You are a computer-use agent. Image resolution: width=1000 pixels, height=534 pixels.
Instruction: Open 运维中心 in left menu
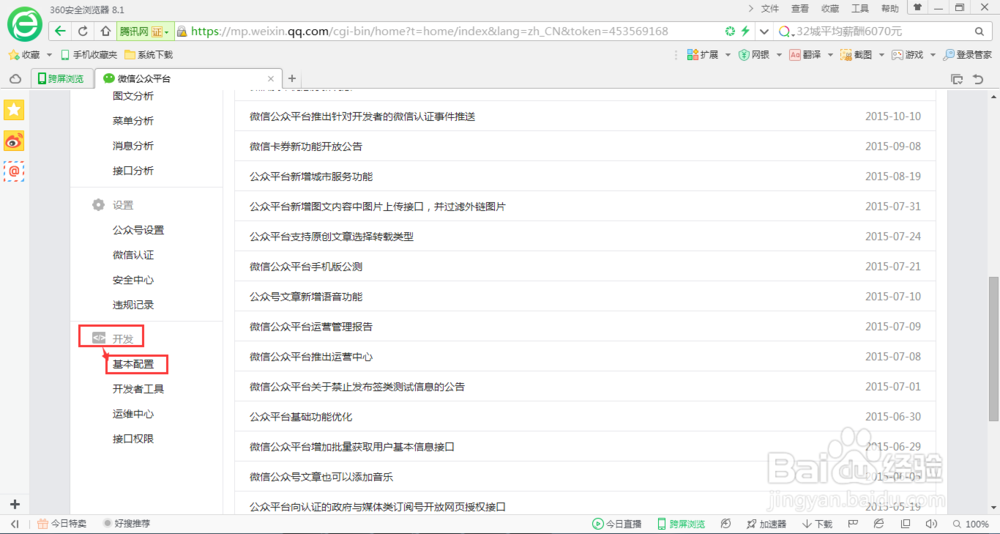(133, 414)
